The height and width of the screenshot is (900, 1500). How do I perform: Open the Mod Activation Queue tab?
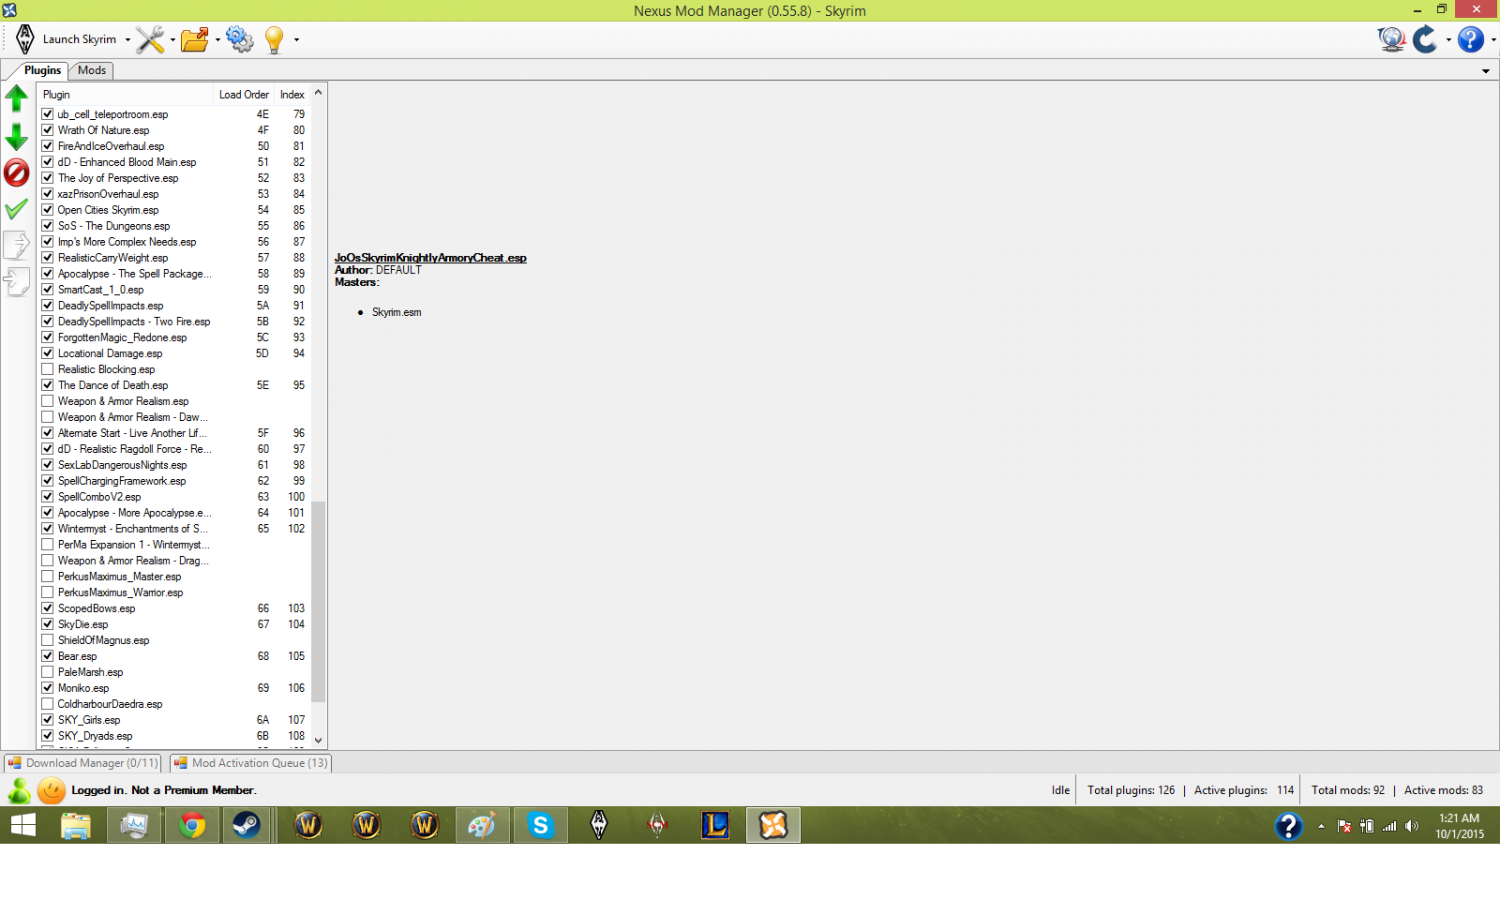click(x=250, y=763)
